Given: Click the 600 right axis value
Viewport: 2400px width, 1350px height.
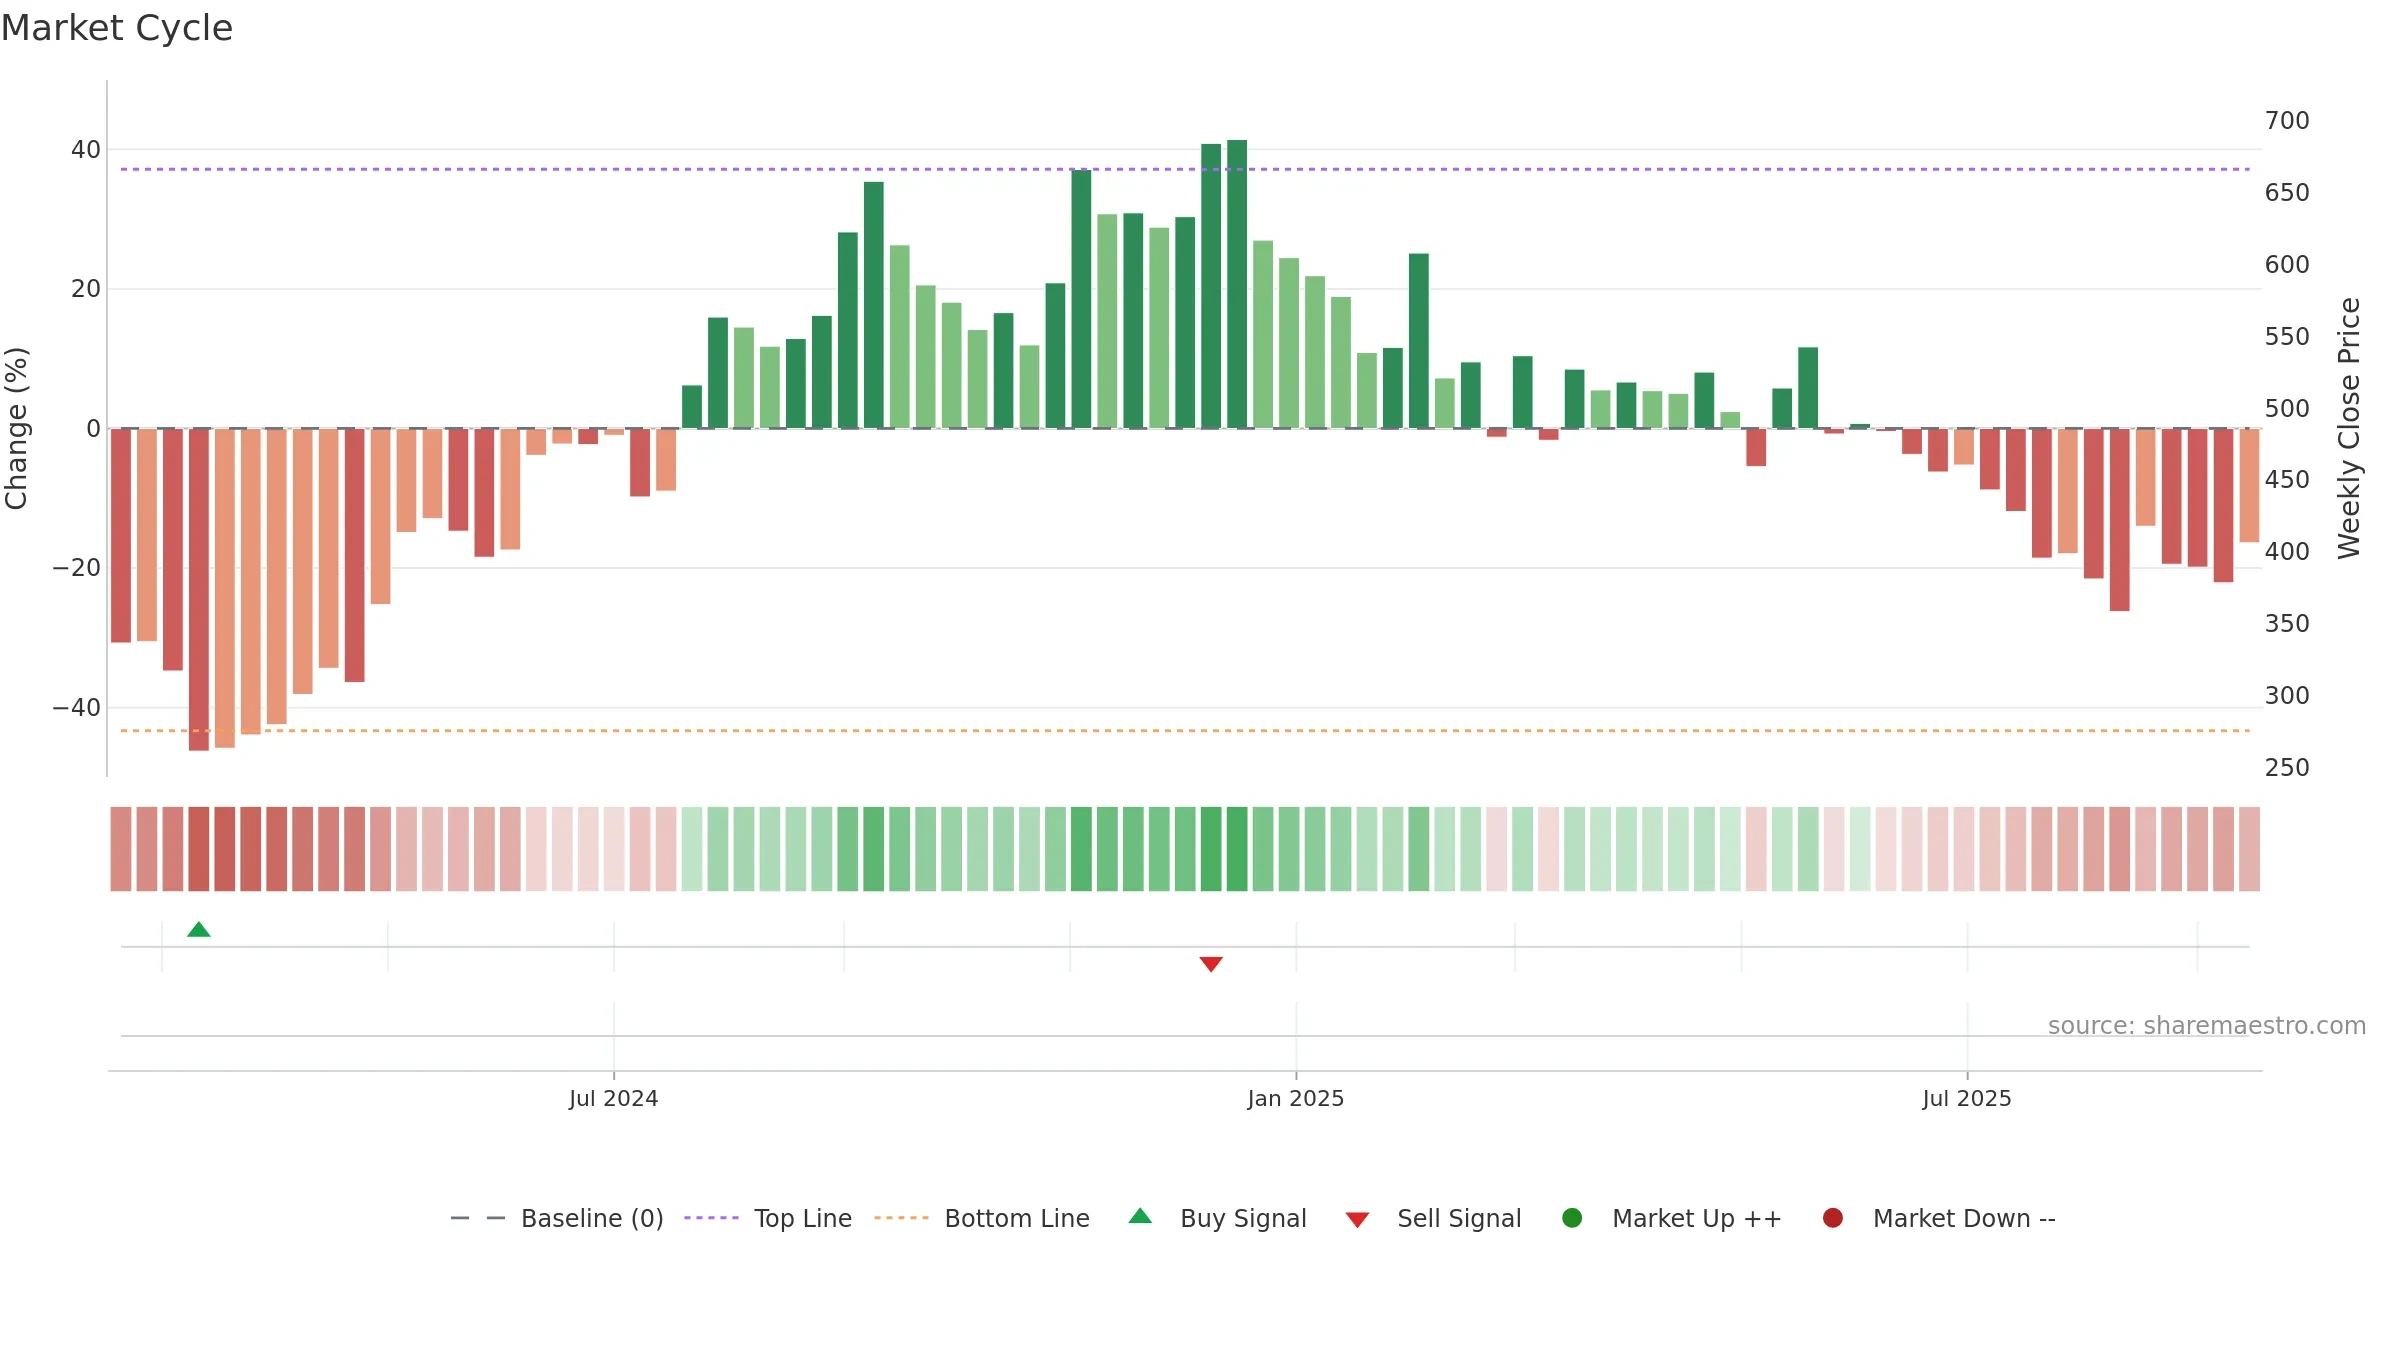Looking at the screenshot, I should click(2287, 265).
